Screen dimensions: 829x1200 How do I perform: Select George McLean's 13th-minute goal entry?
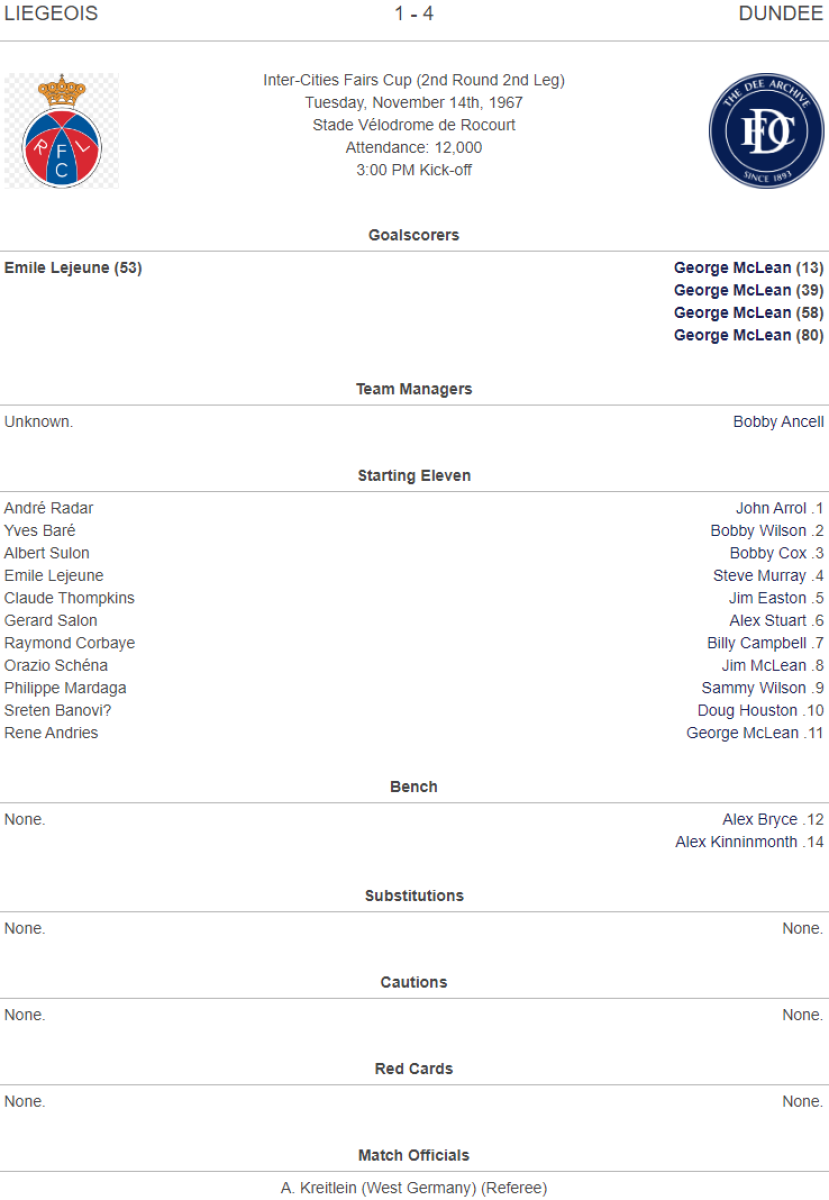[x=748, y=268]
